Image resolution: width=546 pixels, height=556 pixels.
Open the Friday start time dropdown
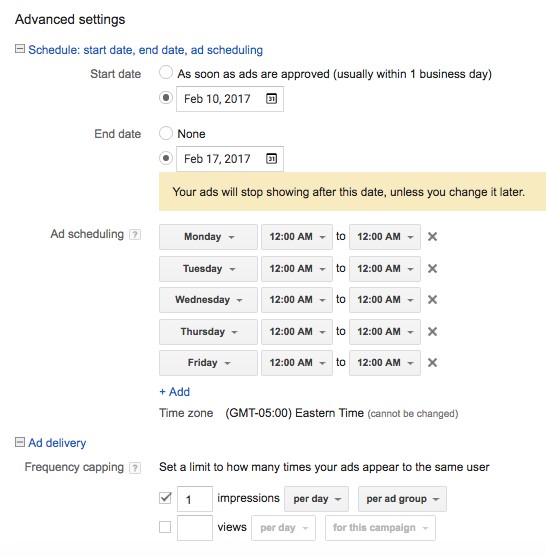click(x=297, y=363)
